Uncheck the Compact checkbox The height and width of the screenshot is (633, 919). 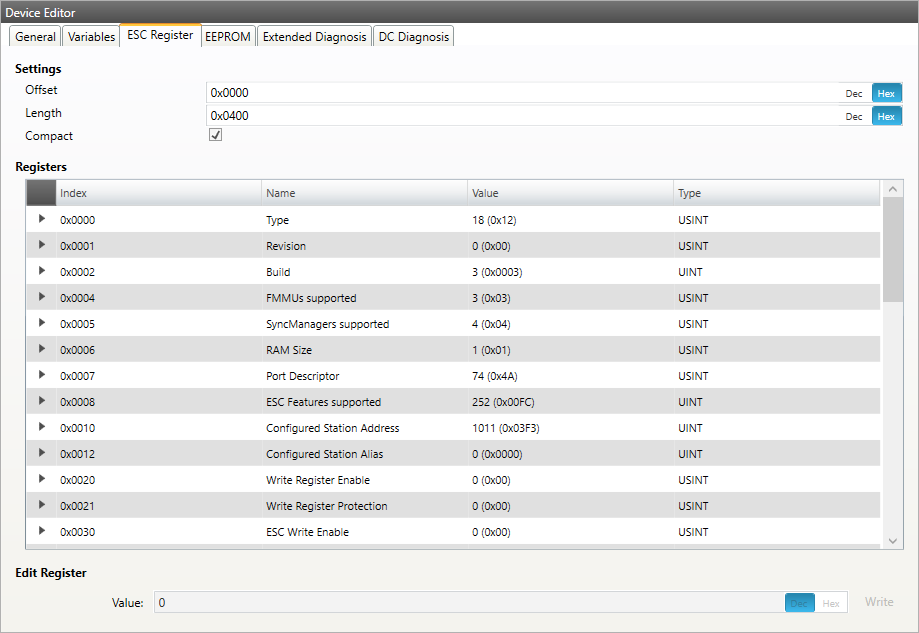[x=215, y=135]
